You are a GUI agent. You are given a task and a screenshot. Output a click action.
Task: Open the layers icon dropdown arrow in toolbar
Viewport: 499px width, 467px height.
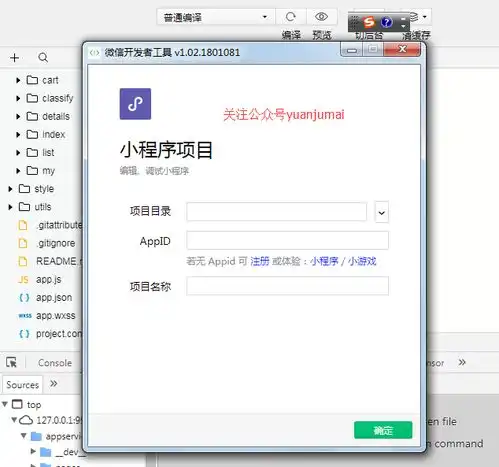coord(425,17)
